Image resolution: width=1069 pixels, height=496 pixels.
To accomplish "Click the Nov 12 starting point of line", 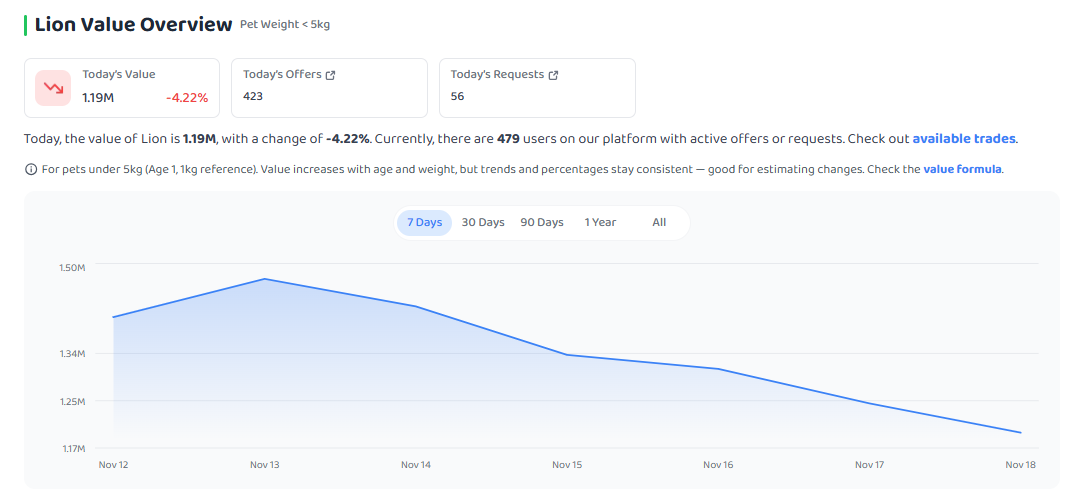I will [x=113, y=317].
